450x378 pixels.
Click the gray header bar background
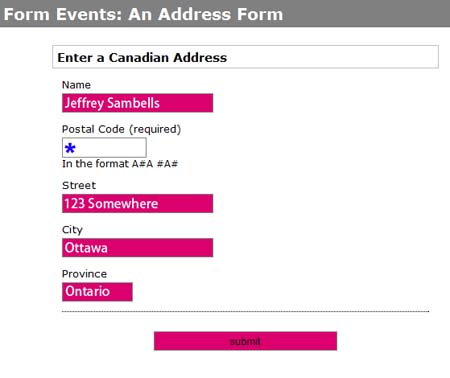coord(367,13)
